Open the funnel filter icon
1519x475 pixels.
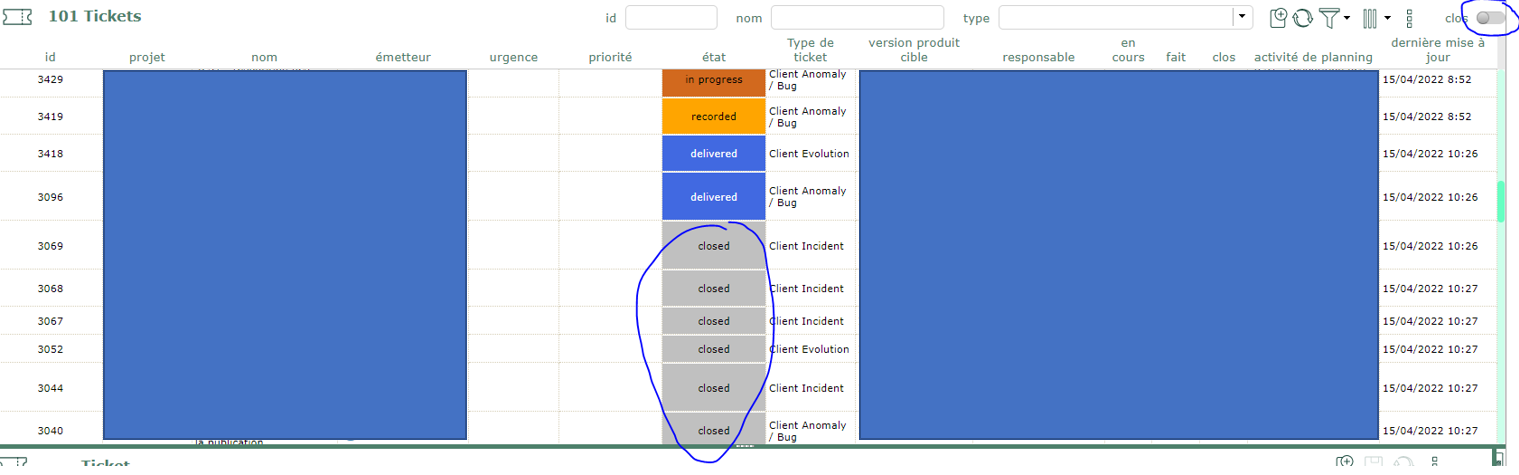coord(1329,17)
